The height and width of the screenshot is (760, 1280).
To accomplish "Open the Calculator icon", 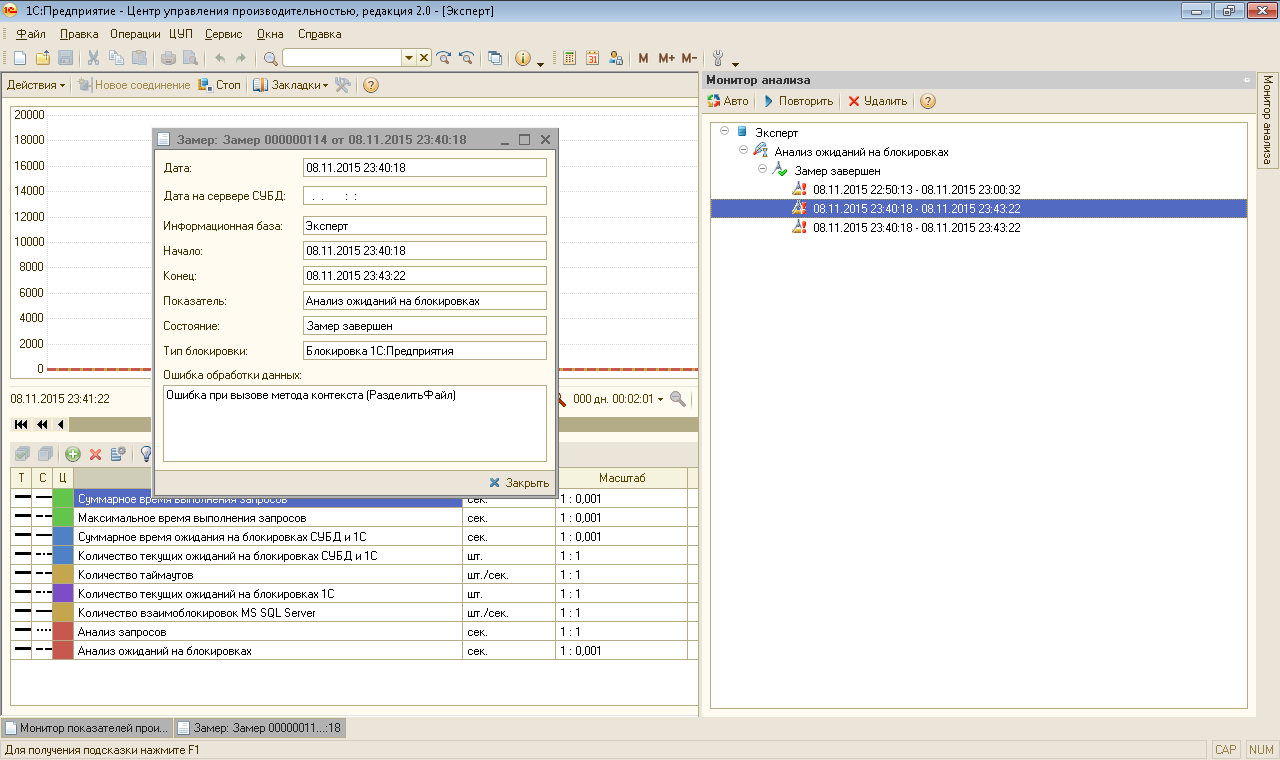I will click(x=570, y=58).
